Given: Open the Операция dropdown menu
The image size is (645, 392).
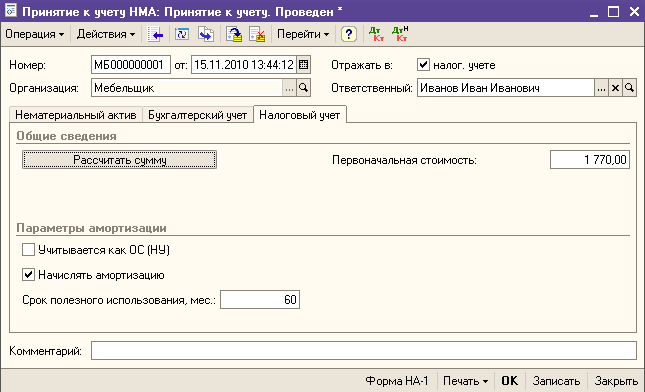Looking at the screenshot, I should (35, 34).
